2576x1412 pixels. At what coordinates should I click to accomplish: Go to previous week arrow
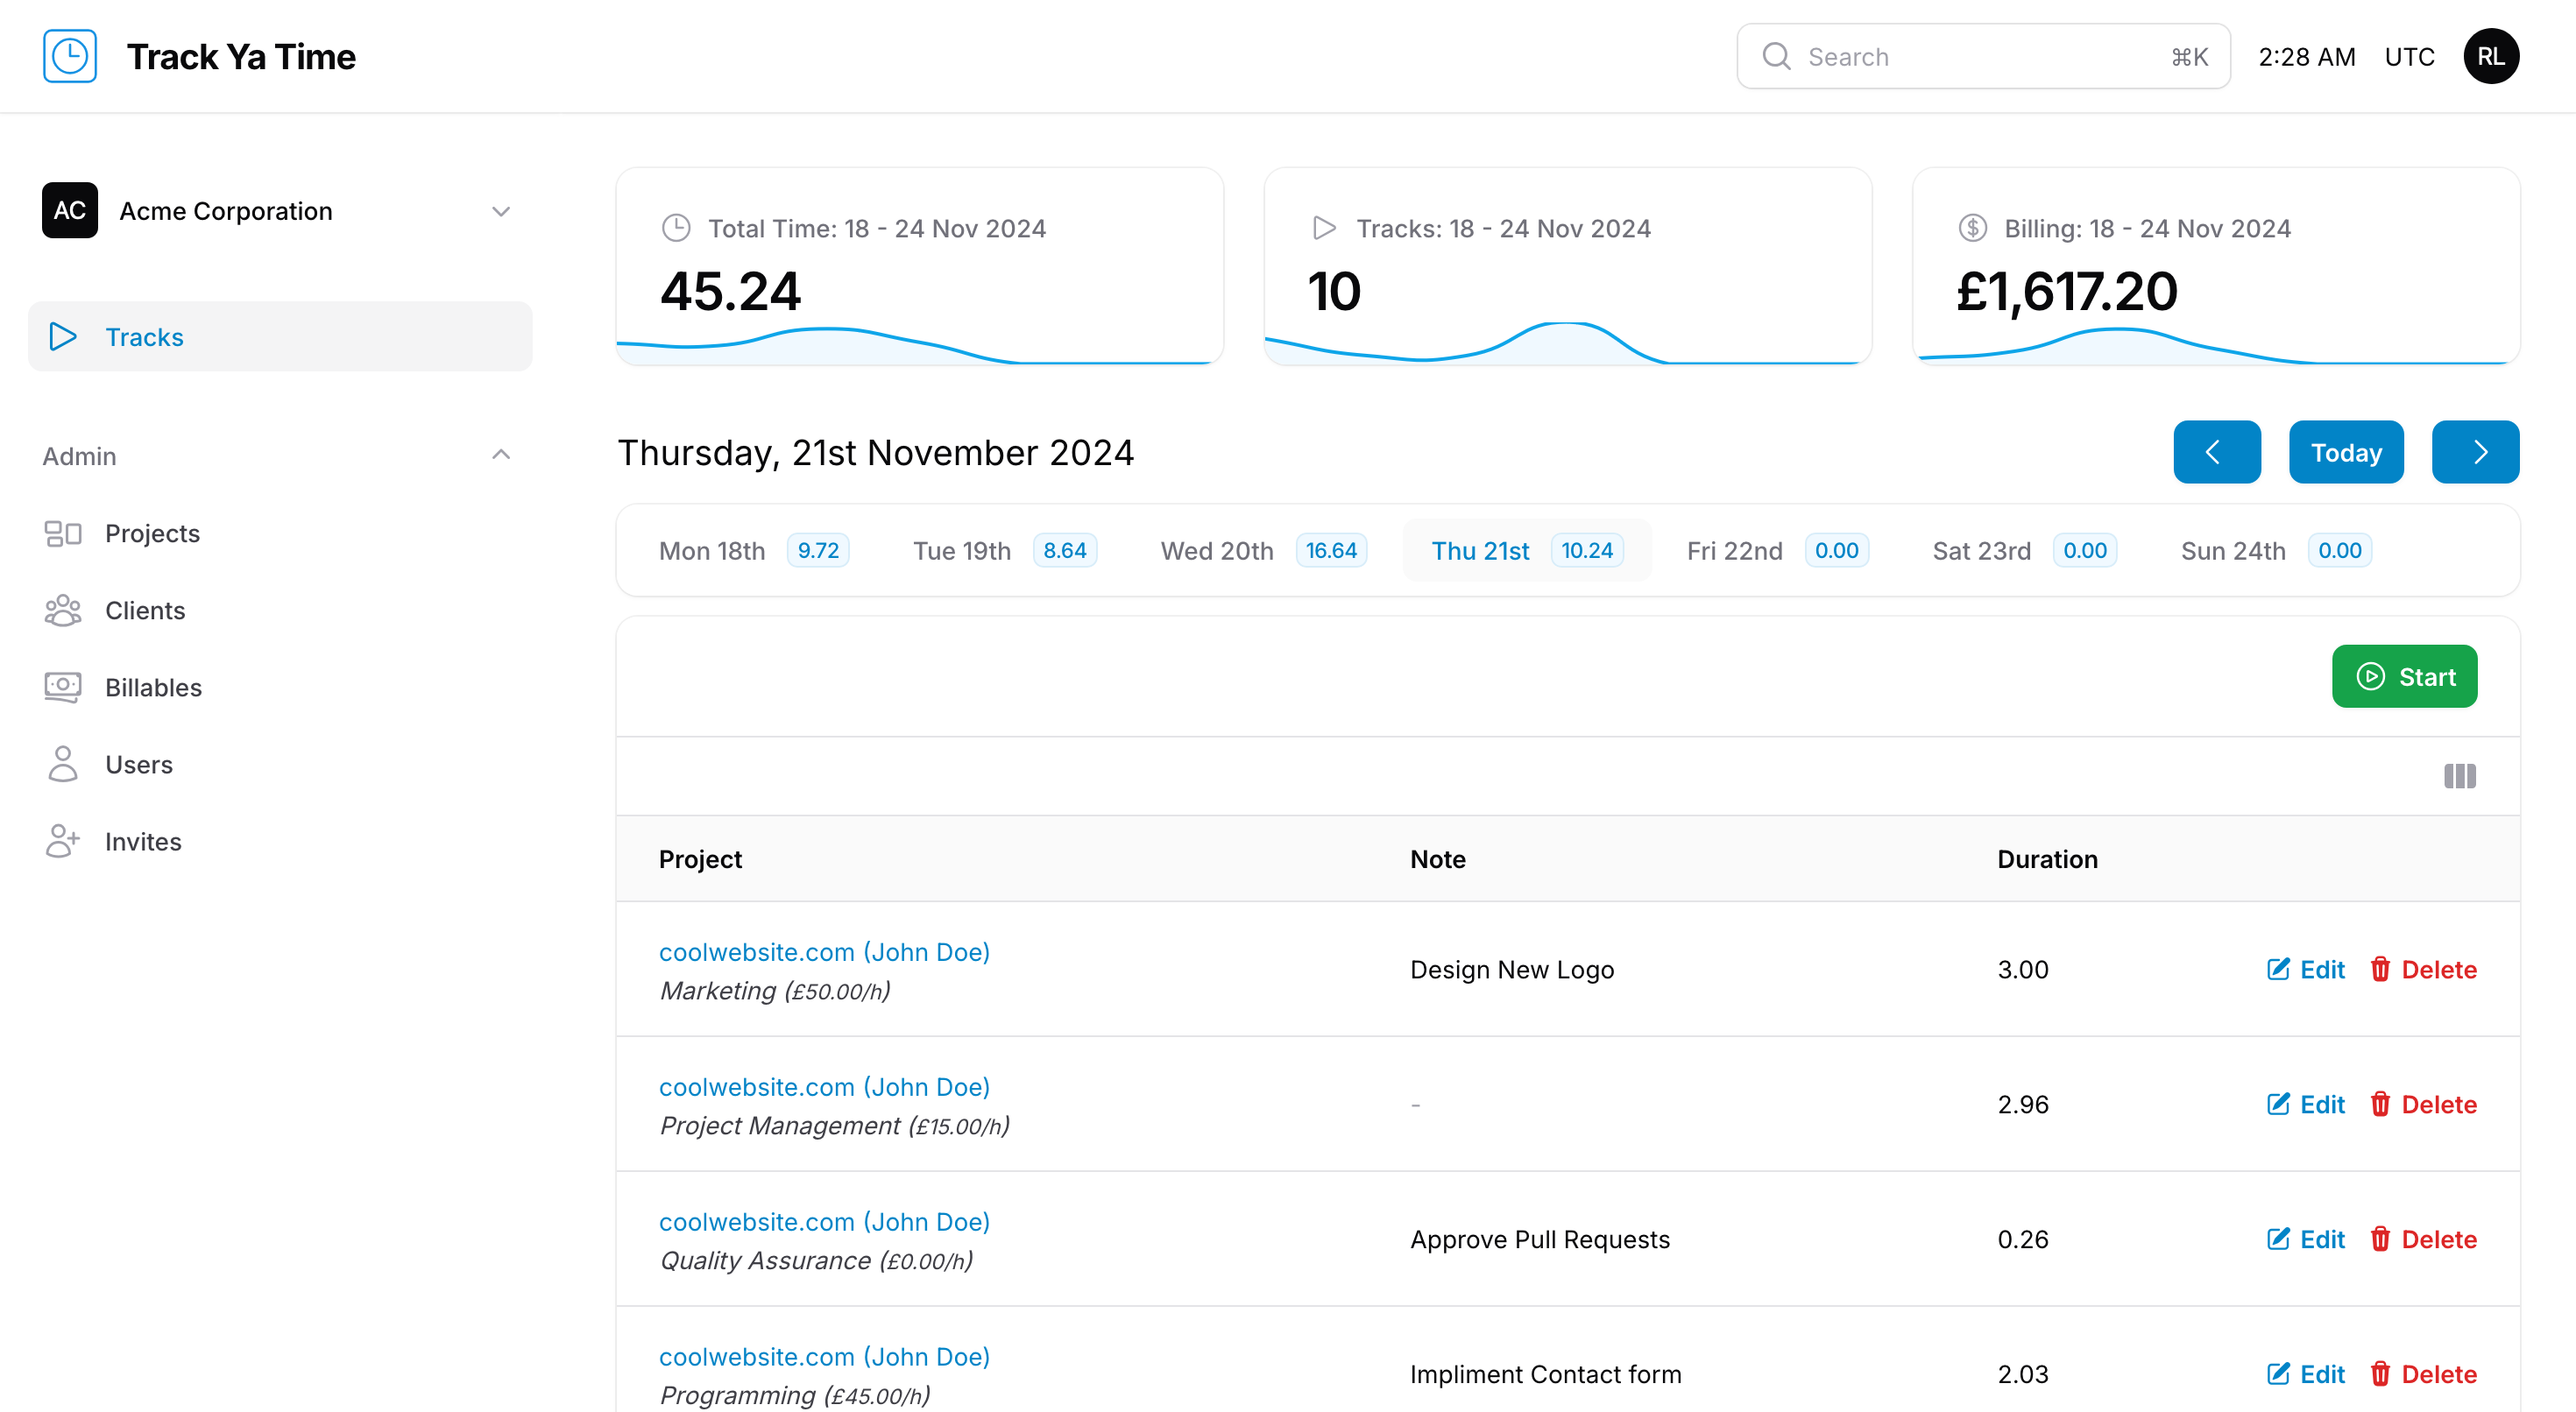click(x=2216, y=452)
